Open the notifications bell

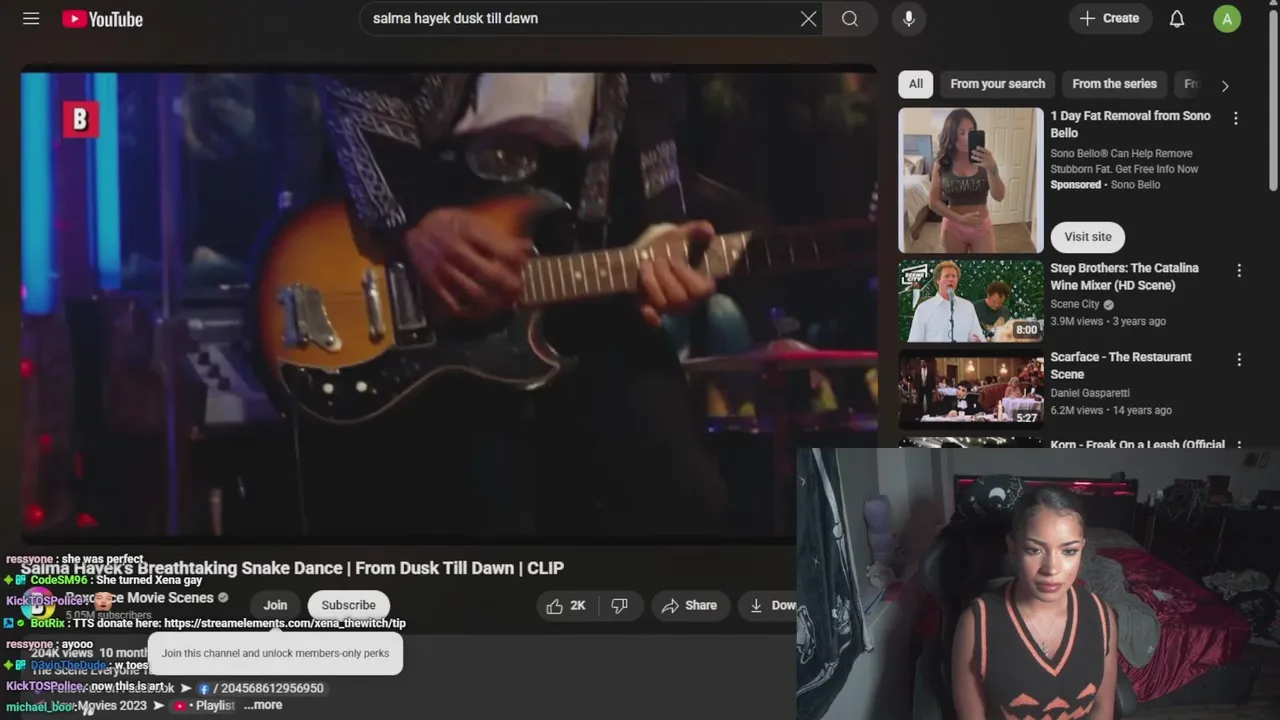[1177, 19]
